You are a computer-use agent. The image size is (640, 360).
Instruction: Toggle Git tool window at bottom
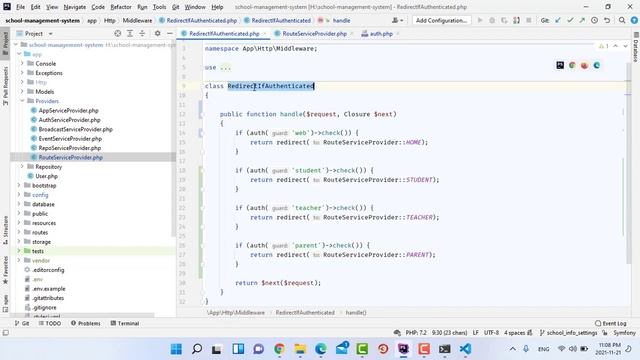[x=22, y=323]
